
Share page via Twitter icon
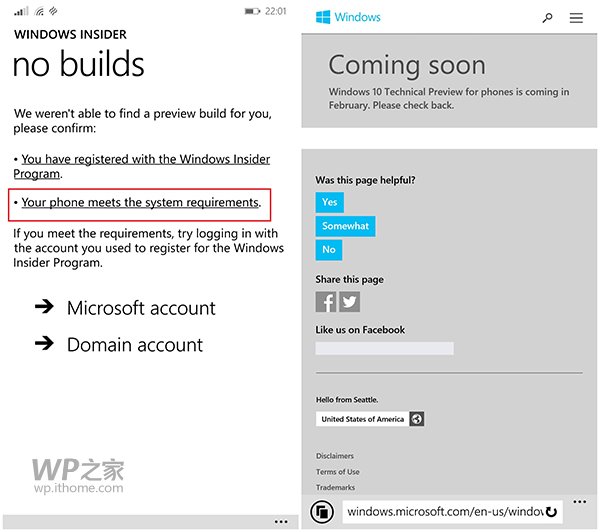pos(349,302)
